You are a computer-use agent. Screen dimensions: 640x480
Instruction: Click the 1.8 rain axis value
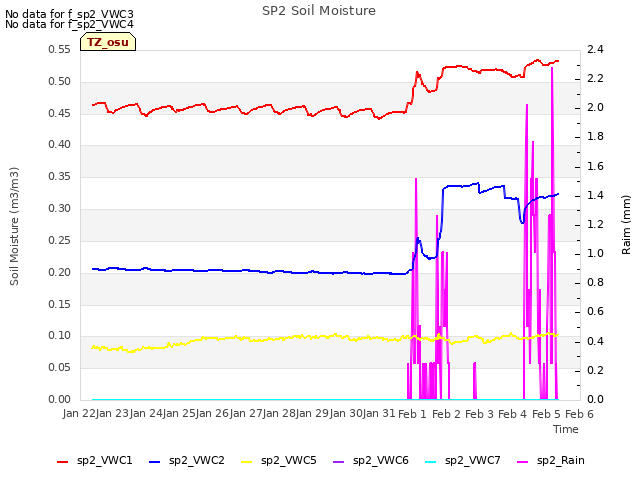595,136
